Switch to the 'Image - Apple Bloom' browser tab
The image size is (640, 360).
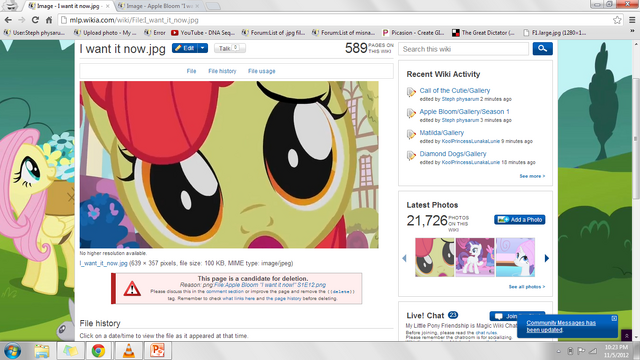[159, 6]
